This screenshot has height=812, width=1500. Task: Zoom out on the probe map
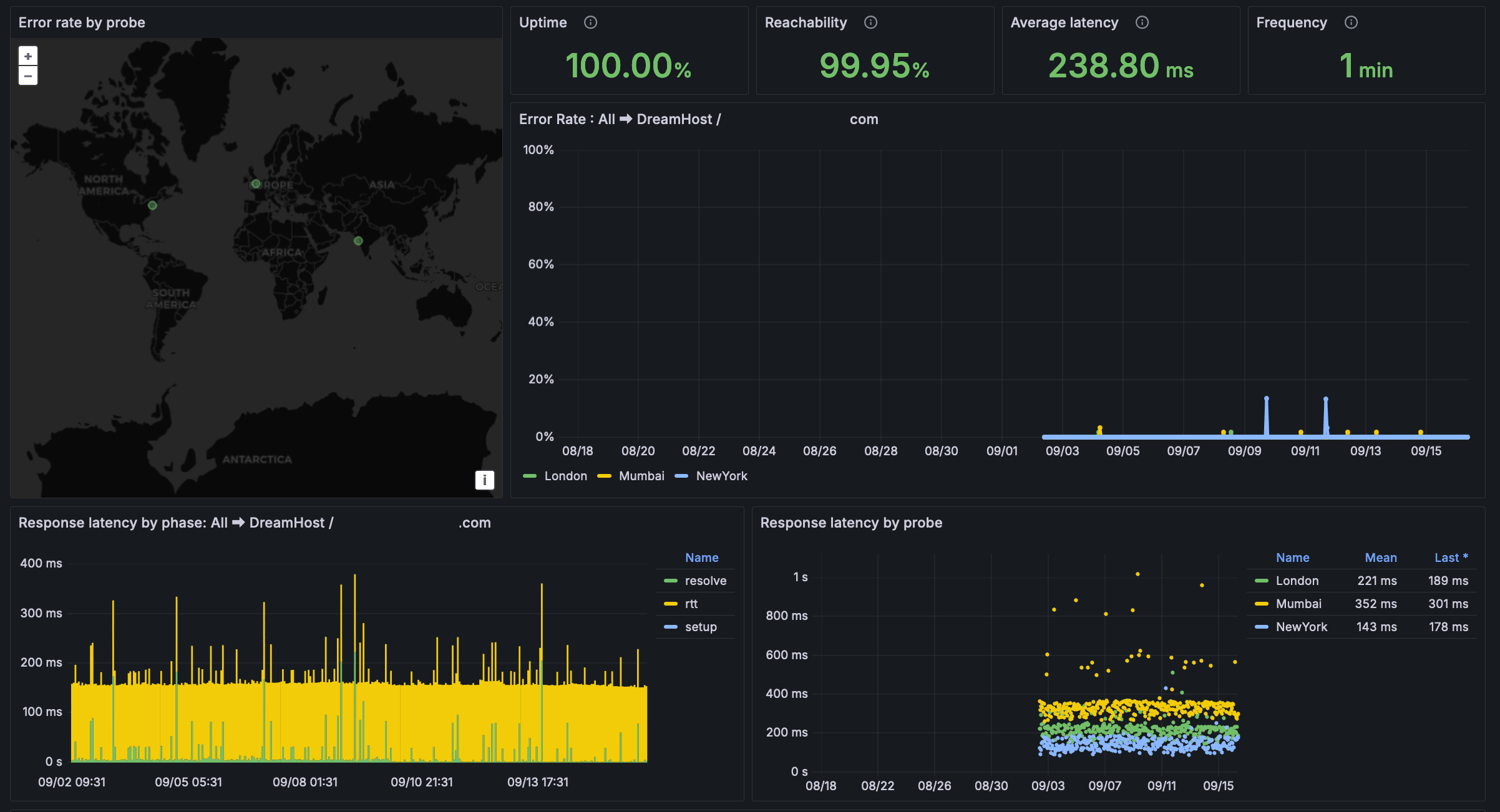[28, 76]
